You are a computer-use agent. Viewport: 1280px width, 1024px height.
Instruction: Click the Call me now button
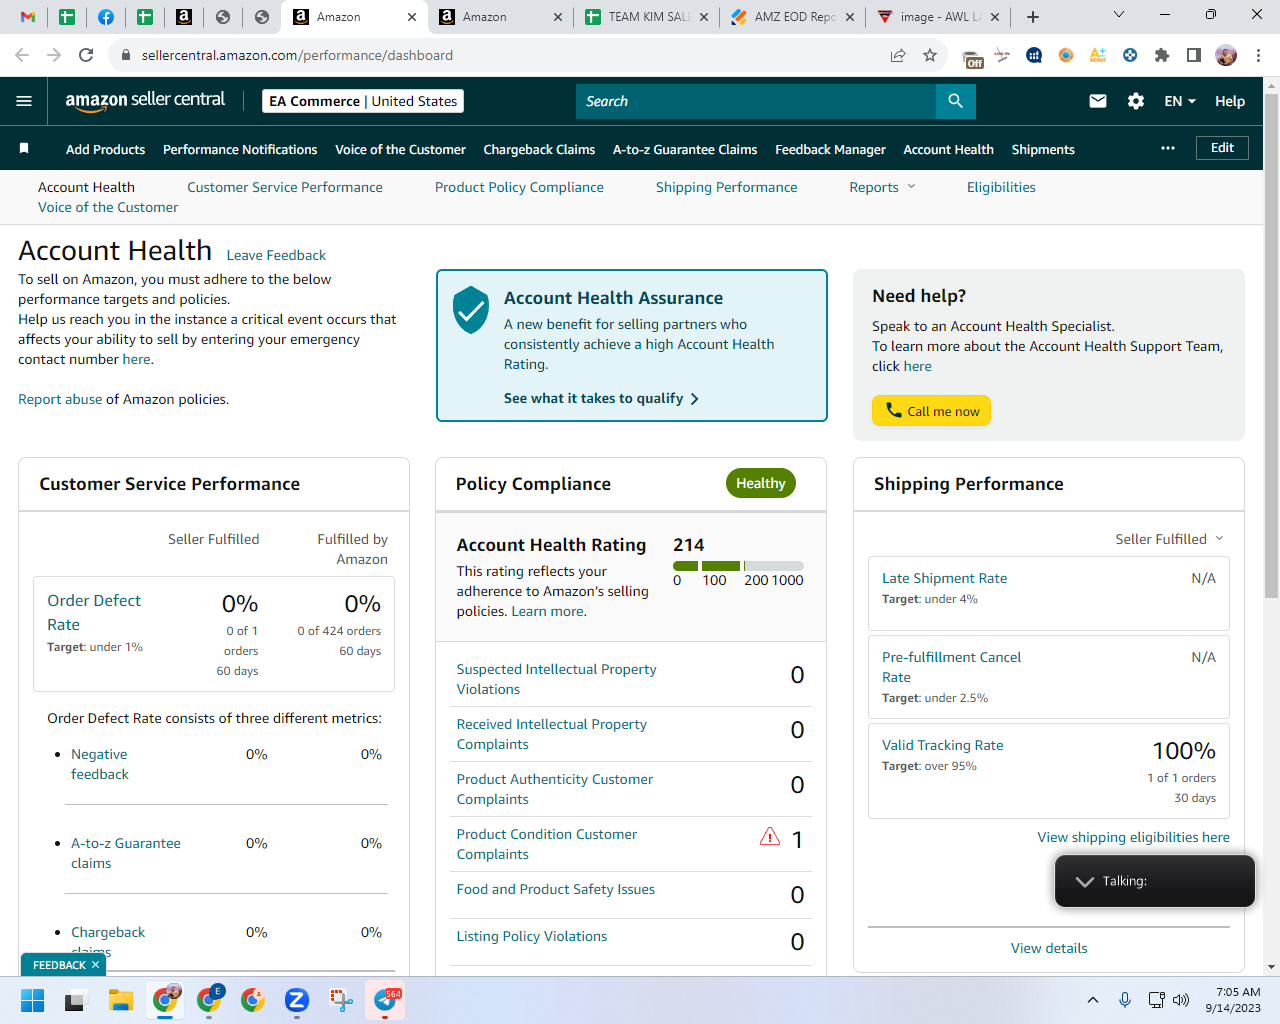pyautogui.click(x=931, y=411)
